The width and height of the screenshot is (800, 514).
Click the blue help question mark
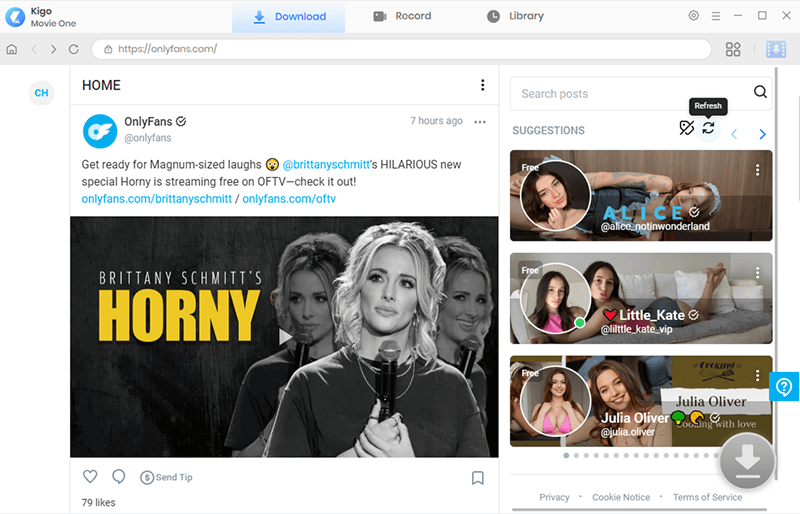pyautogui.click(x=784, y=387)
